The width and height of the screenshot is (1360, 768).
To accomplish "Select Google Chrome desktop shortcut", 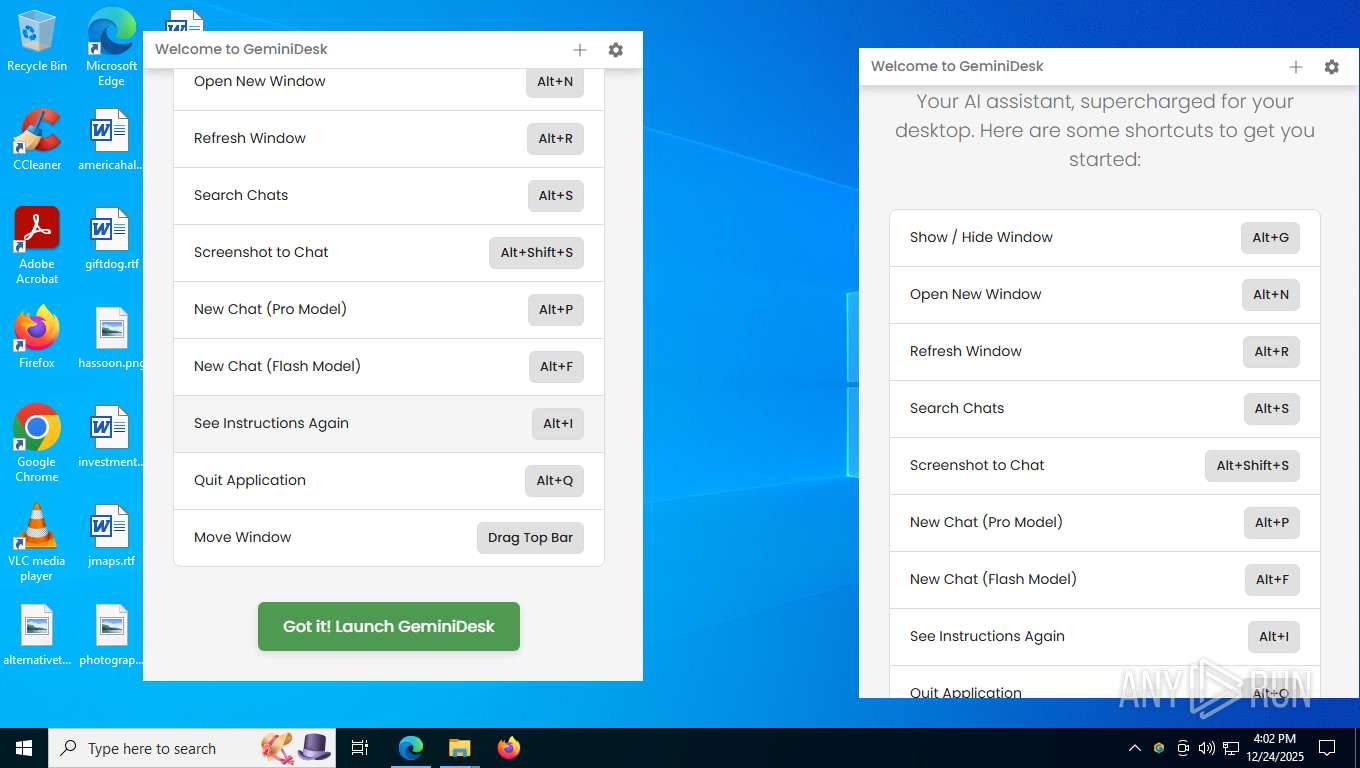I will pyautogui.click(x=37, y=444).
